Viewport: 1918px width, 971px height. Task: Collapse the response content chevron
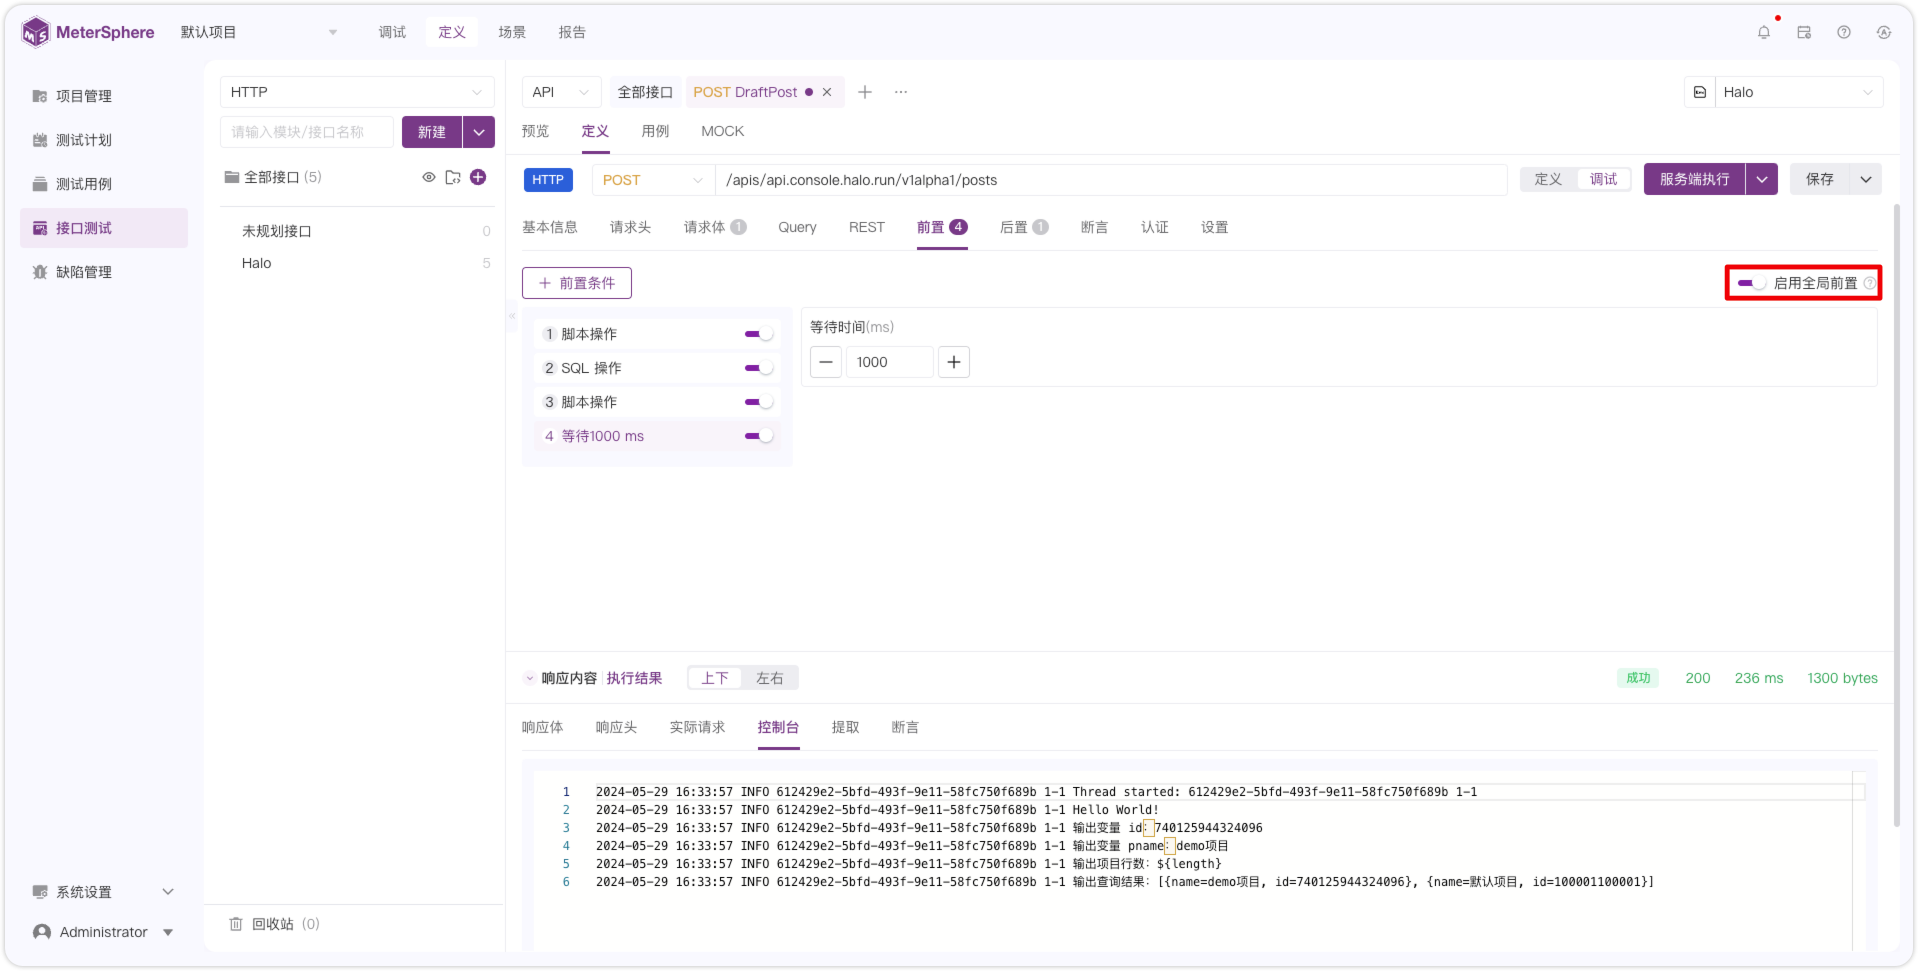point(530,678)
